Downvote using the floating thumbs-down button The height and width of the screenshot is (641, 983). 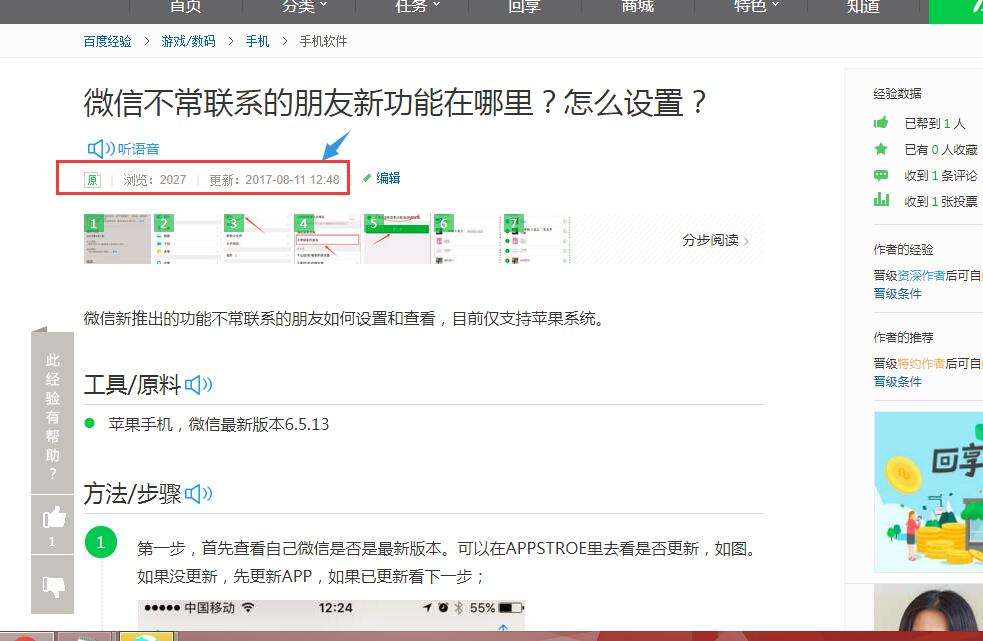(x=53, y=585)
